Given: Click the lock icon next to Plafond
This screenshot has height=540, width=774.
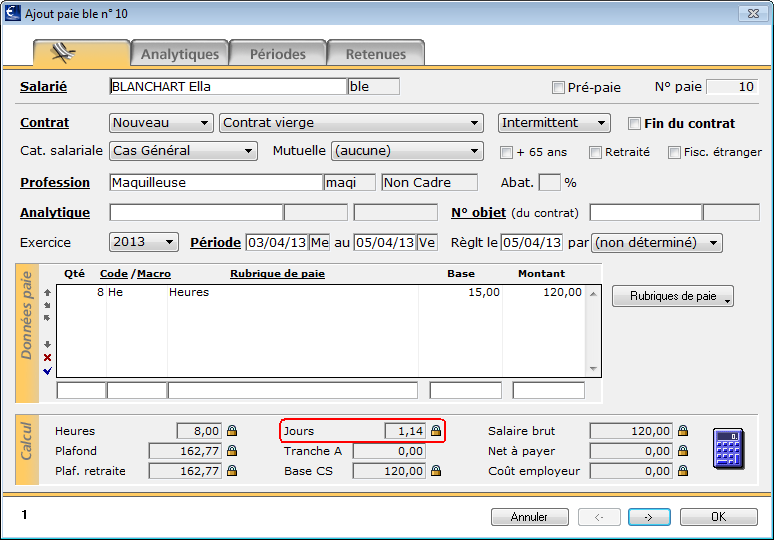Looking at the screenshot, I should [232, 451].
